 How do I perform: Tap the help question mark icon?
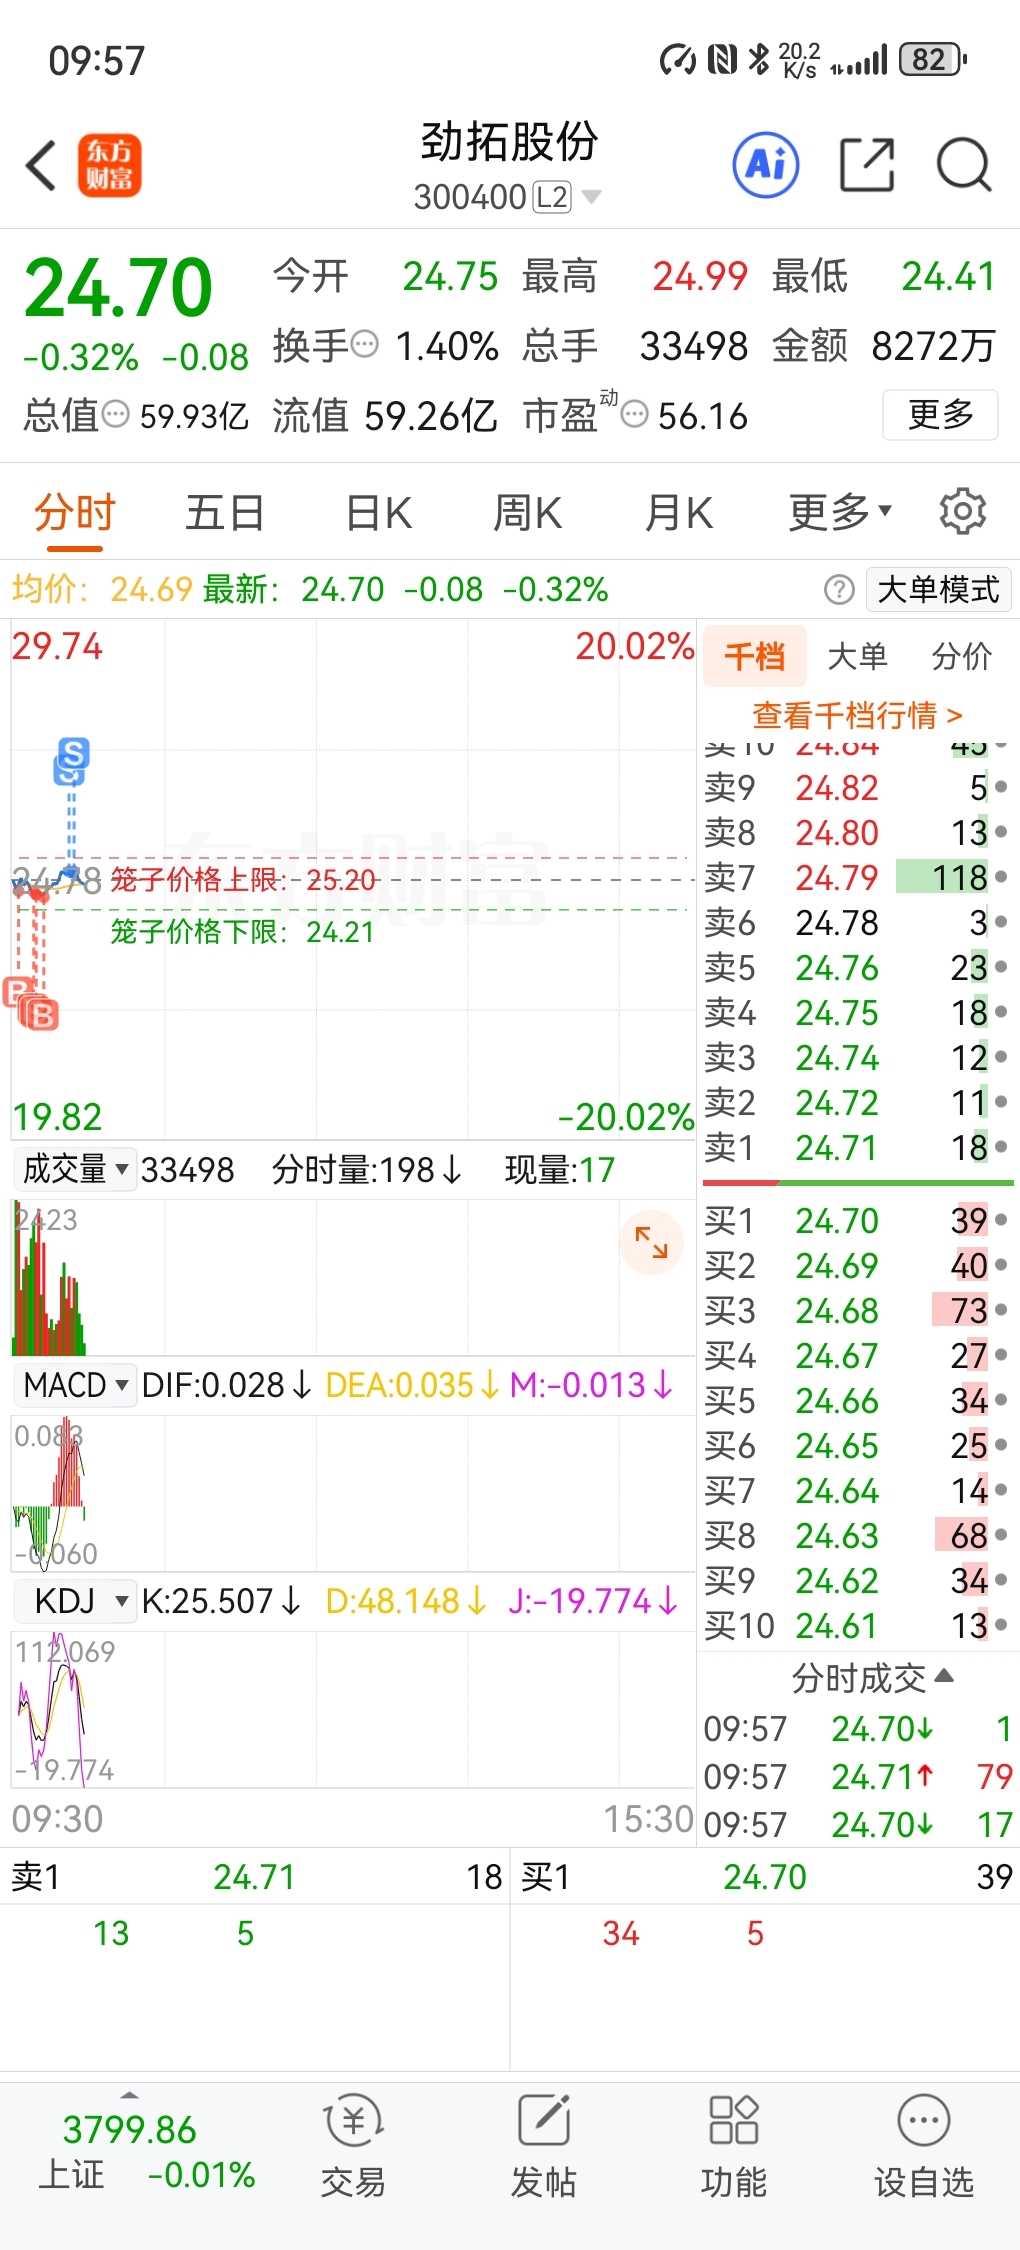click(x=839, y=590)
